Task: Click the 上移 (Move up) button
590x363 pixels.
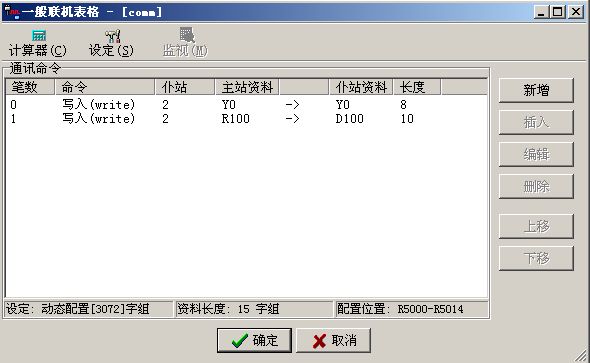Action: (536, 226)
